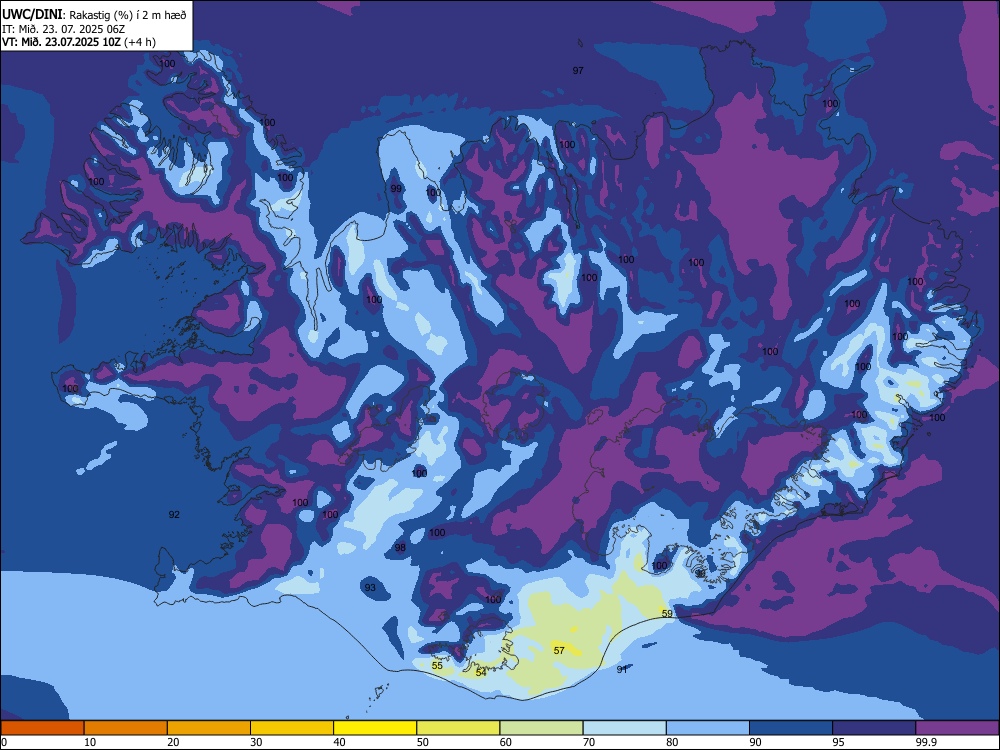Select the legend scale label "80"

pyautogui.click(x=672, y=742)
